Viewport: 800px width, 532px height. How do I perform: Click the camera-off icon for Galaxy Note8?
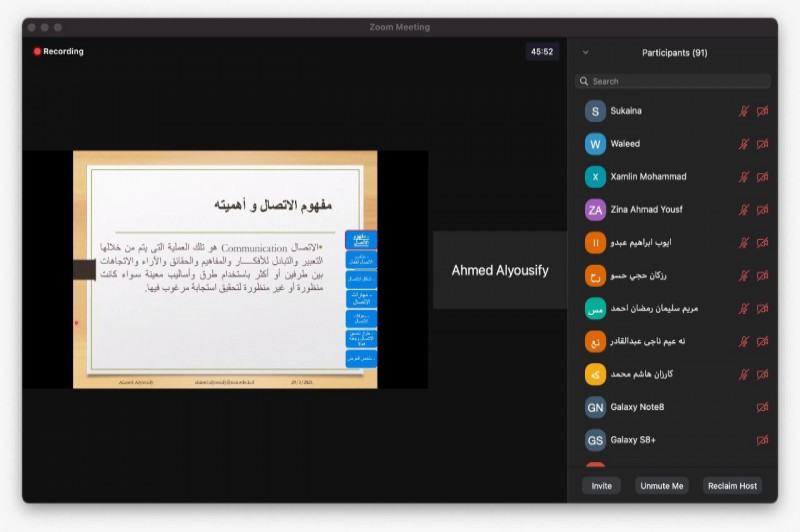point(762,407)
